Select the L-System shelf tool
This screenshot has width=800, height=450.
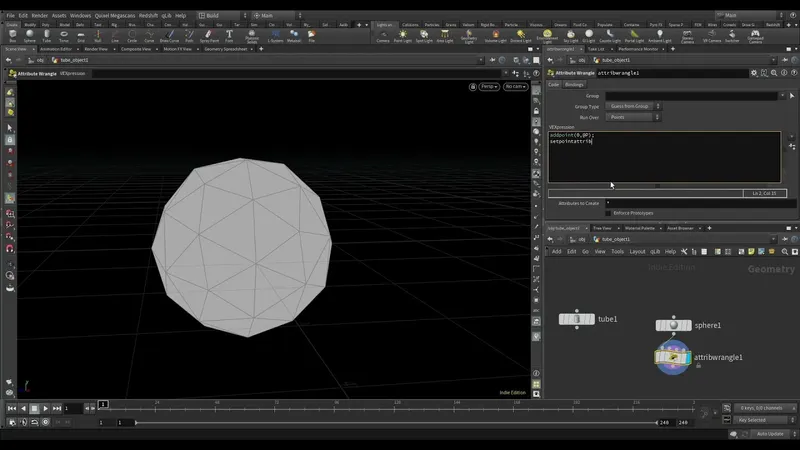tap(276, 36)
